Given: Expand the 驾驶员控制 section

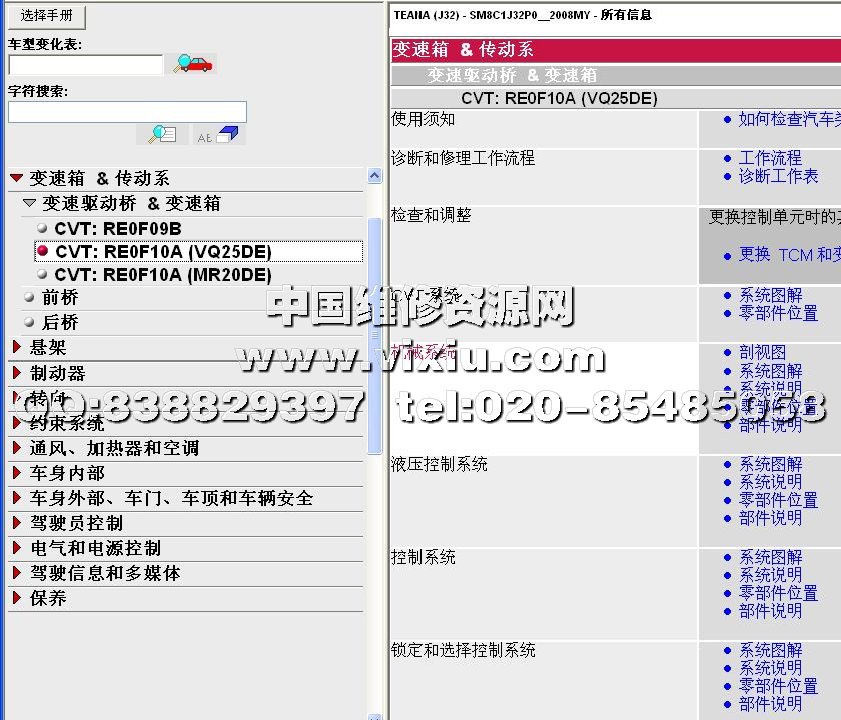Looking at the screenshot, I should point(17,523).
